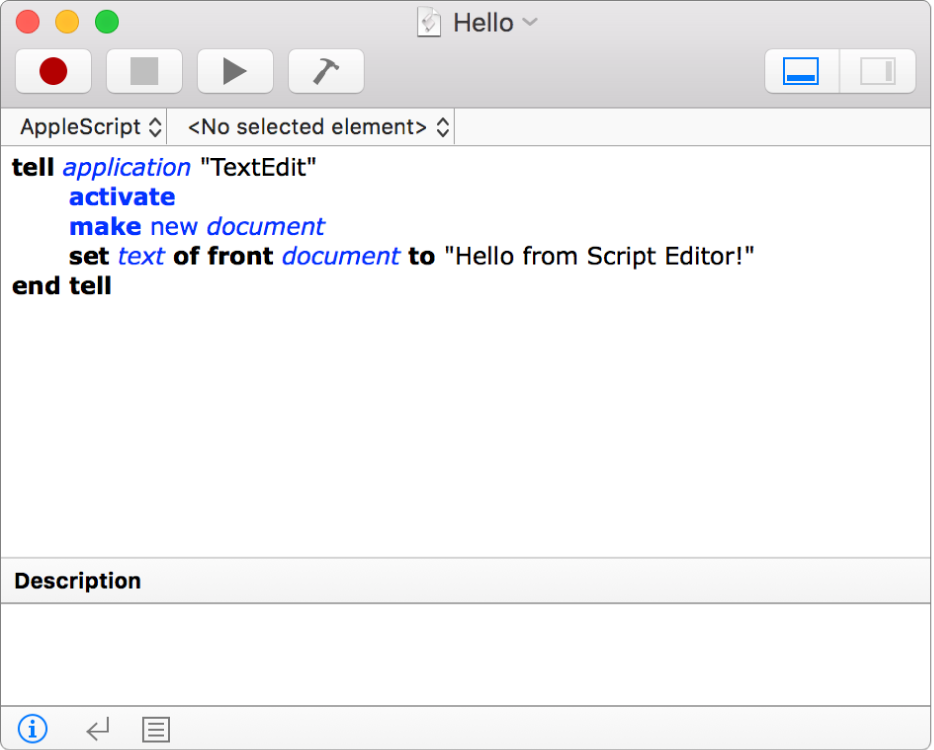Click the yellow minimize window button
This screenshot has width=934, height=750.
67,22
